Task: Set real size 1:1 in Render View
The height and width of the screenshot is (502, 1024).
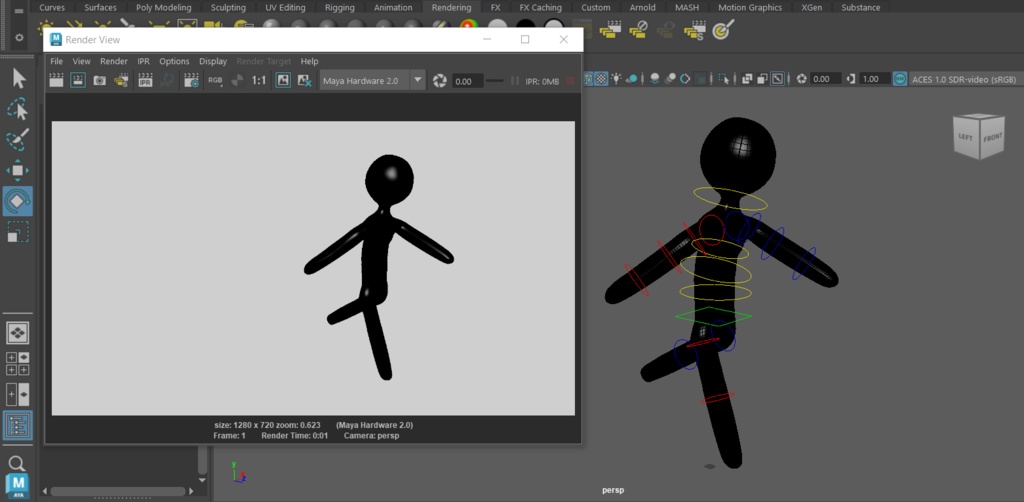Action: click(259, 80)
